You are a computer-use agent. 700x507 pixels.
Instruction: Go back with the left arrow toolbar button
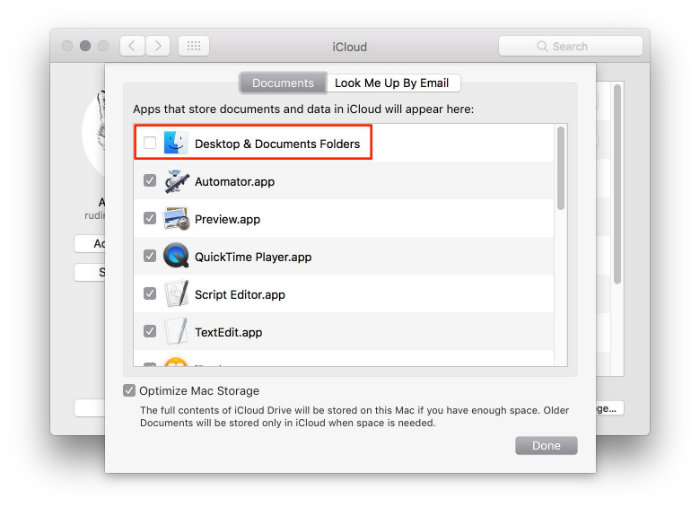(x=132, y=46)
